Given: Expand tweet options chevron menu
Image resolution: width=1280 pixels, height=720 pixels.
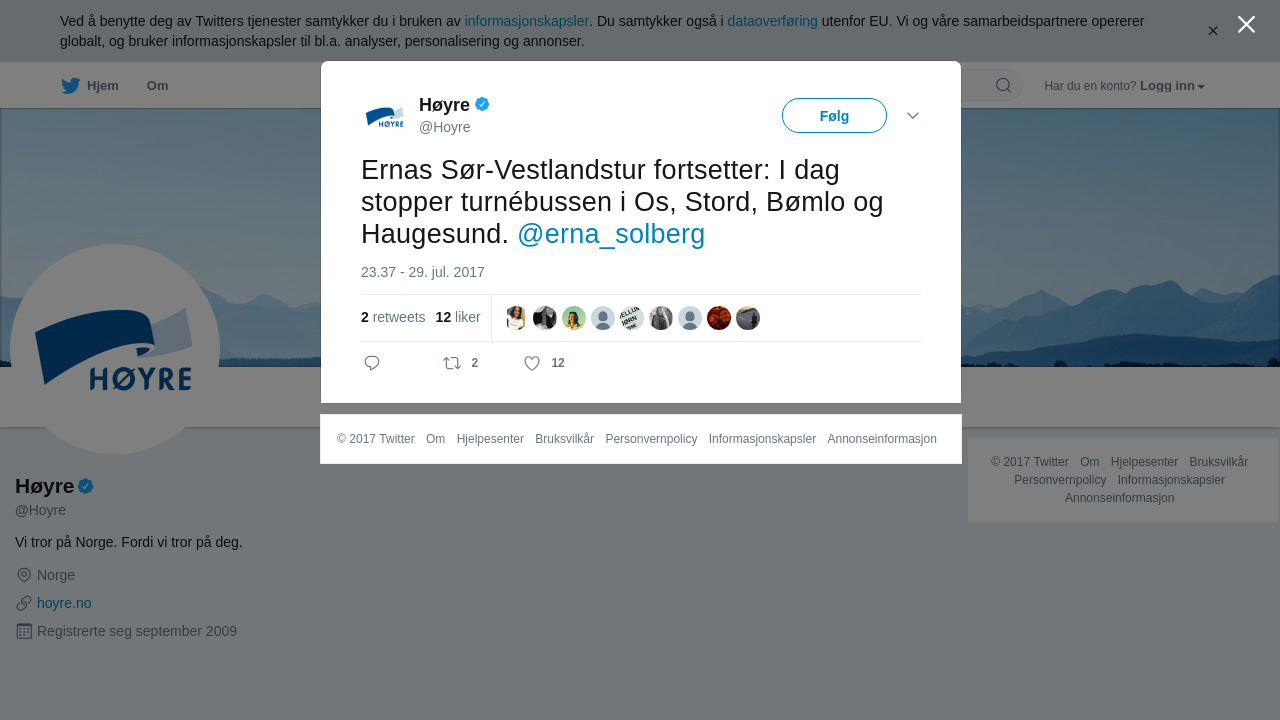Looking at the screenshot, I should [x=913, y=116].
